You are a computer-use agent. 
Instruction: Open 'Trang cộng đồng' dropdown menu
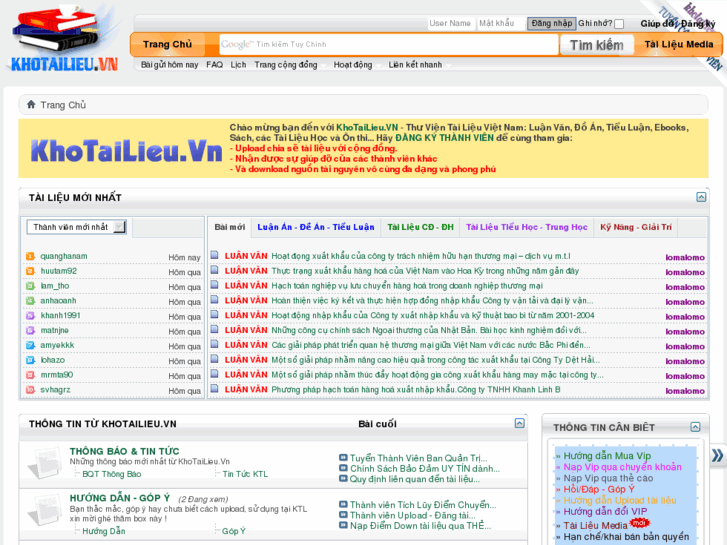point(289,65)
